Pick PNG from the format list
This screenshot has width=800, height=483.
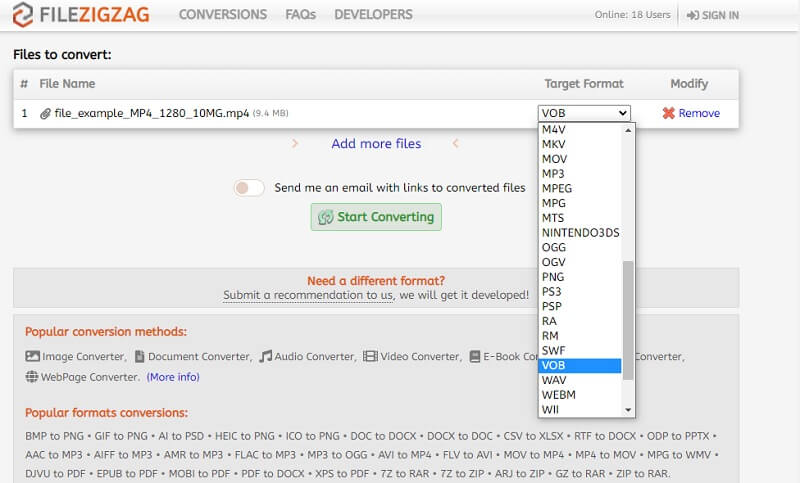pyautogui.click(x=580, y=277)
